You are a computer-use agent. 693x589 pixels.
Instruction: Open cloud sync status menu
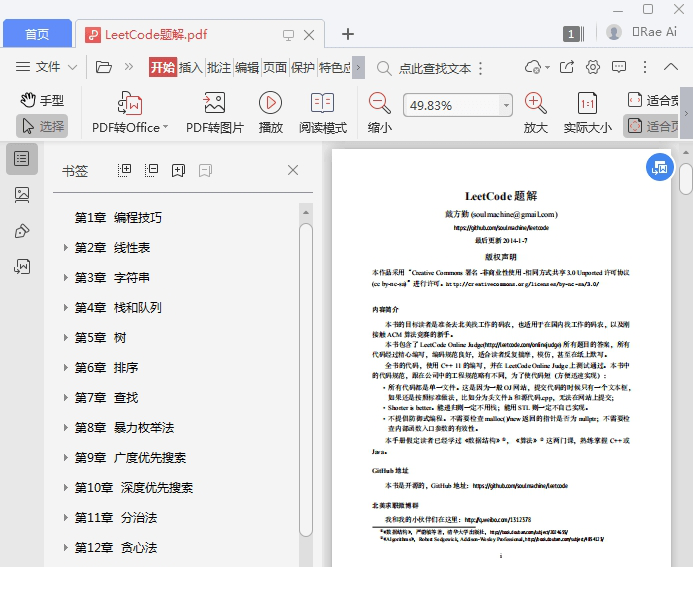537,67
